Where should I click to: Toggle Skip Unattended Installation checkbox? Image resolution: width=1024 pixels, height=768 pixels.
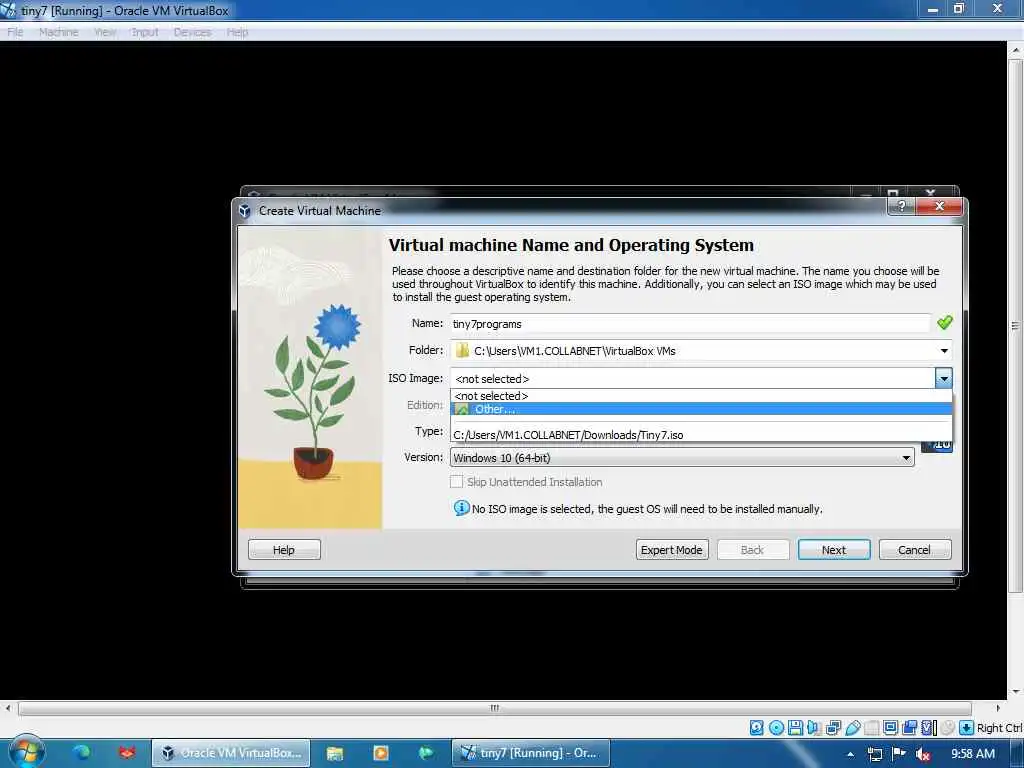[x=456, y=482]
